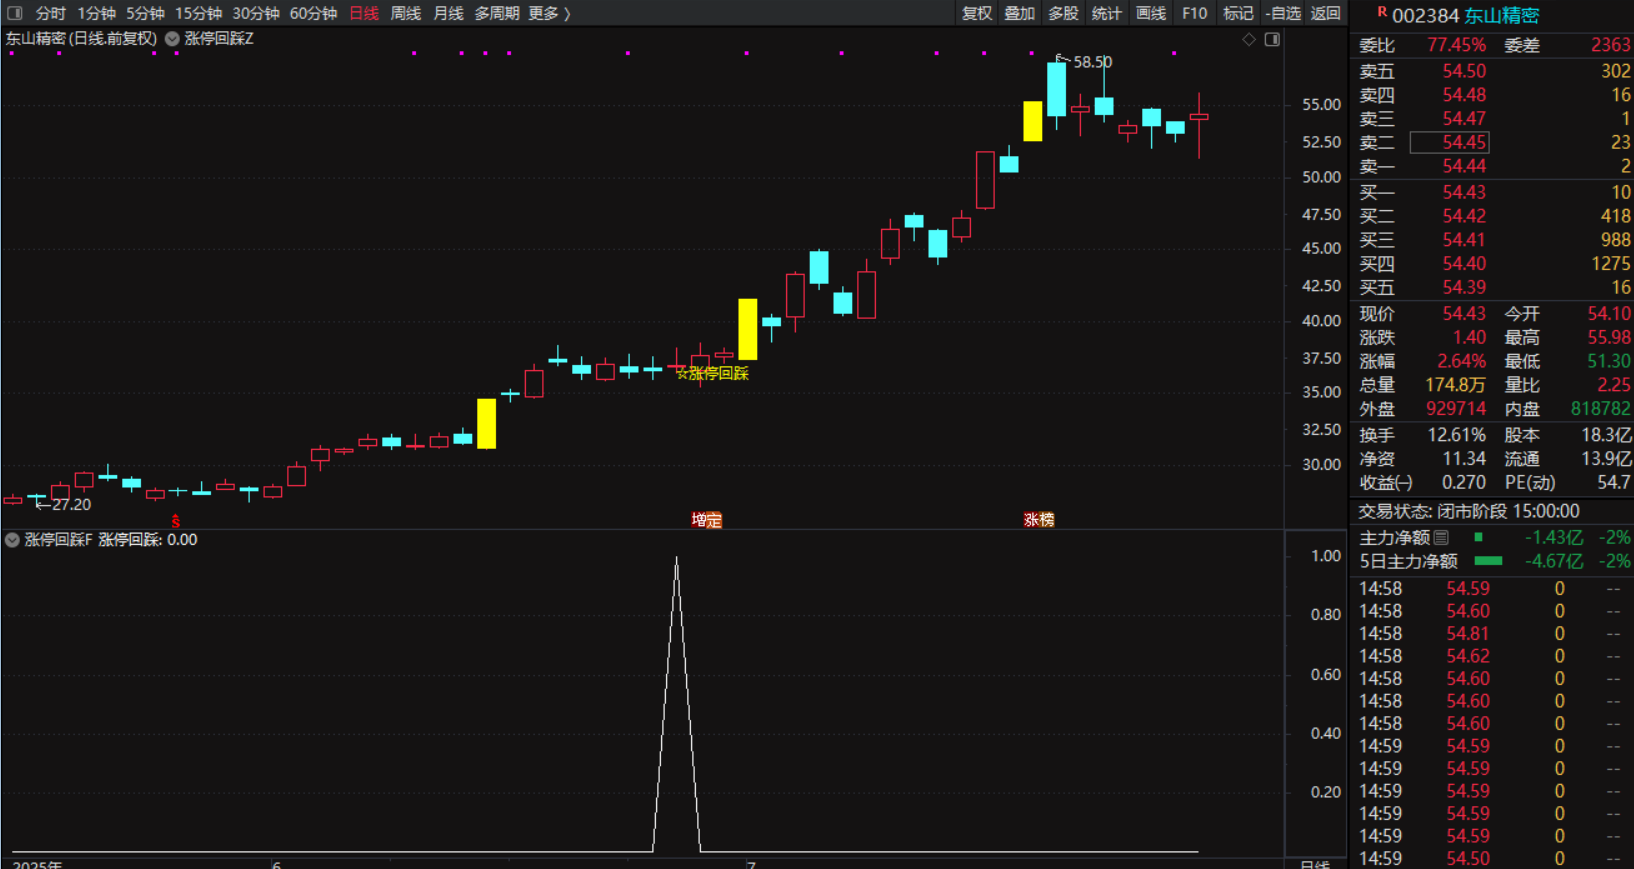
Task: Switch to 周线 weekly chart tab
Action: pos(405,13)
